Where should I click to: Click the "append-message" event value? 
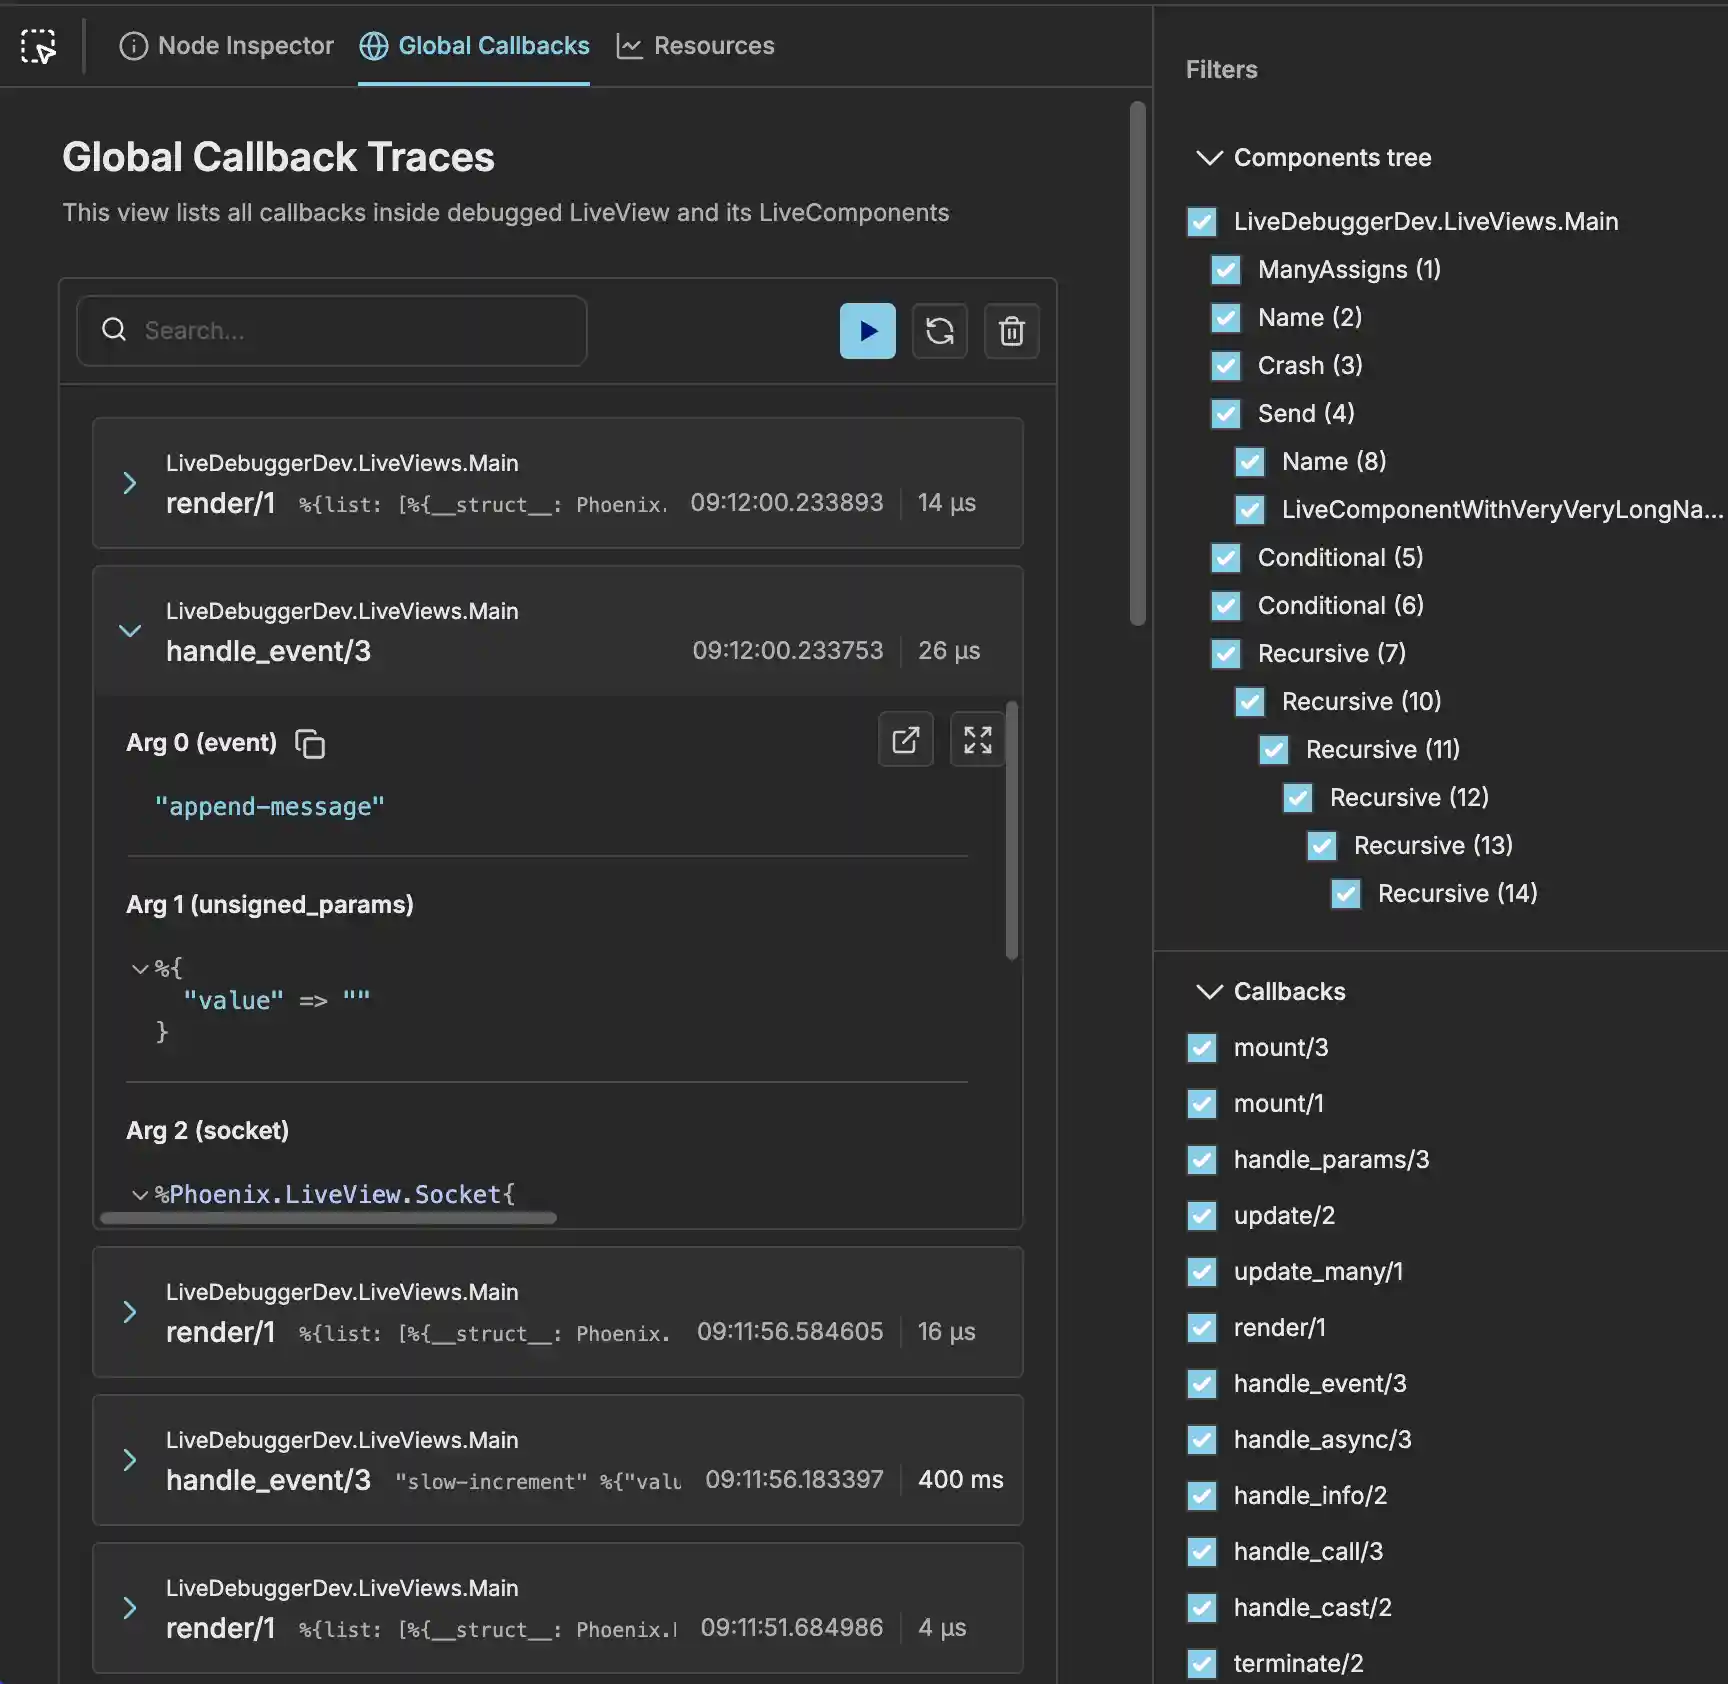point(269,807)
